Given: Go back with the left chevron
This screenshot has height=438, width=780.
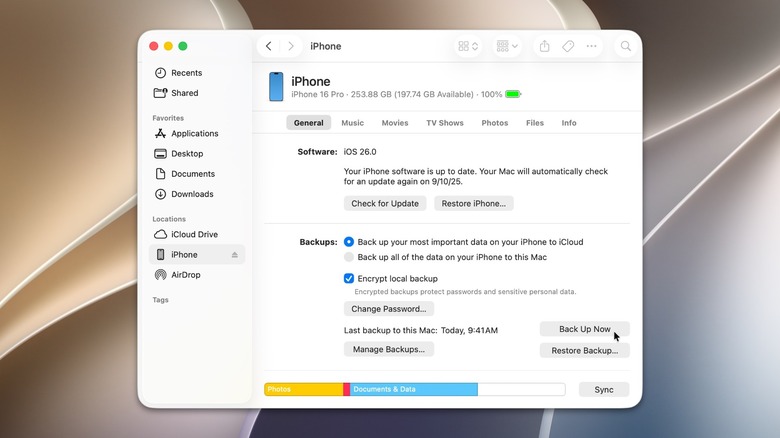Looking at the screenshot, I should click(269, 46).
